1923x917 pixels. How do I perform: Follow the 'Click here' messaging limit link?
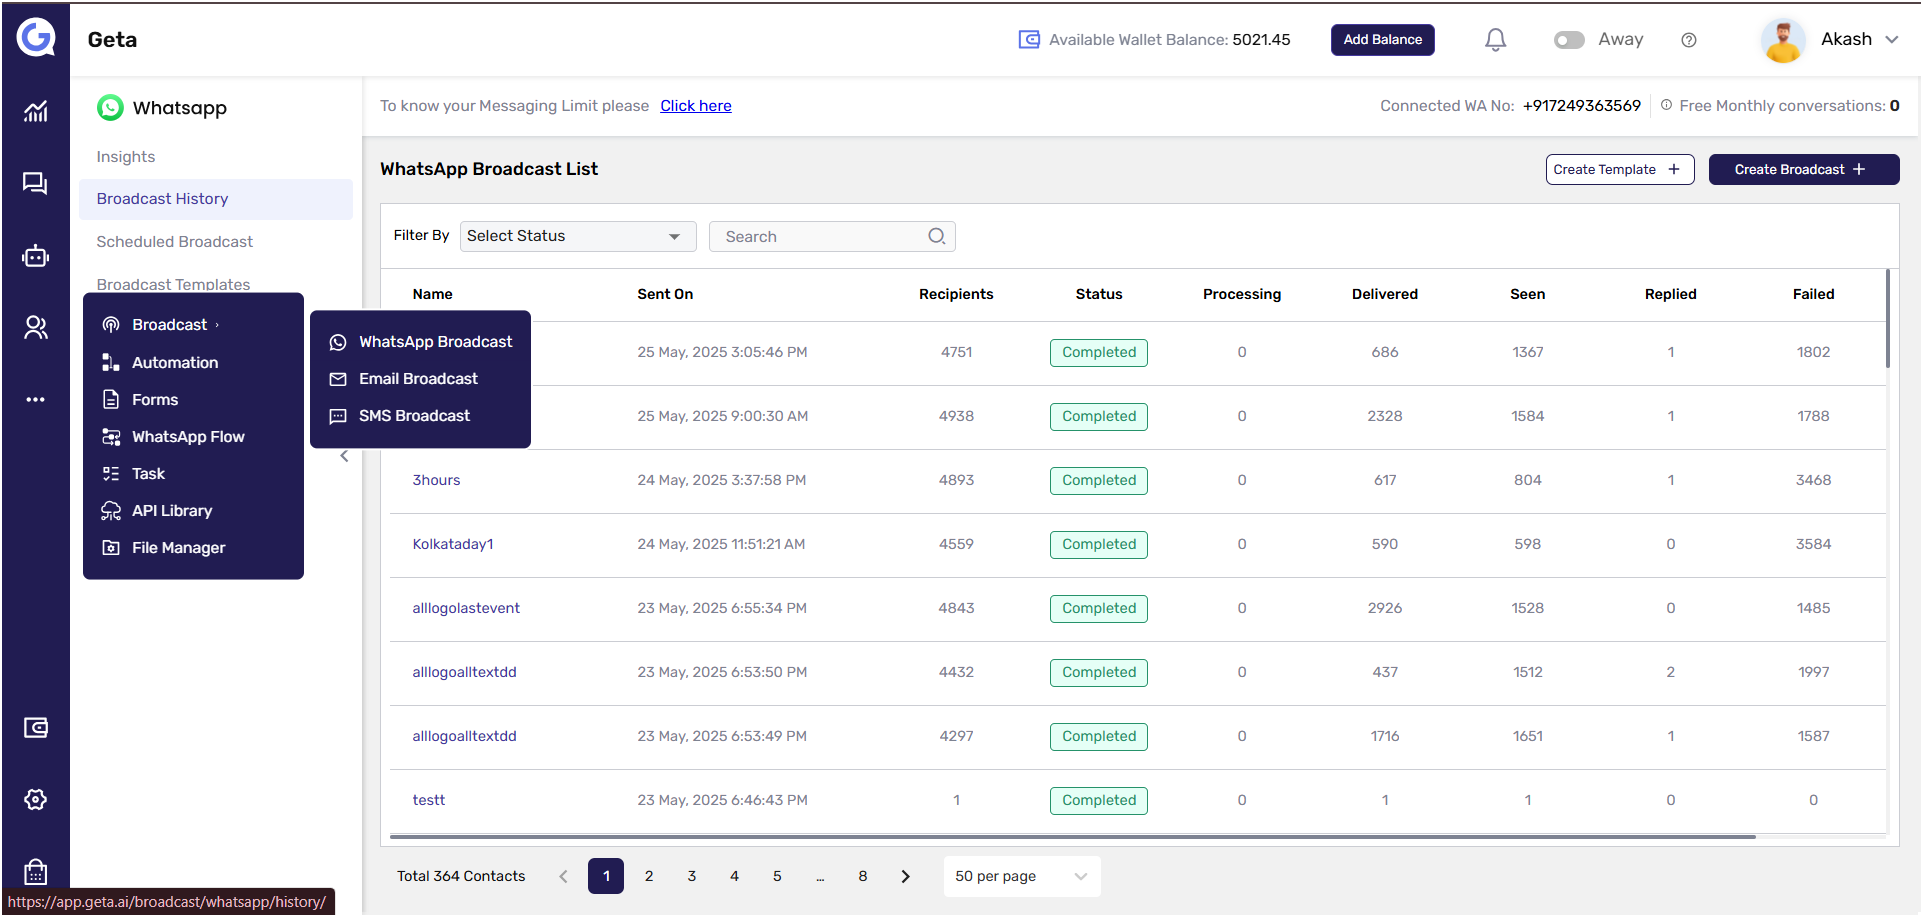tap(695, 106)
